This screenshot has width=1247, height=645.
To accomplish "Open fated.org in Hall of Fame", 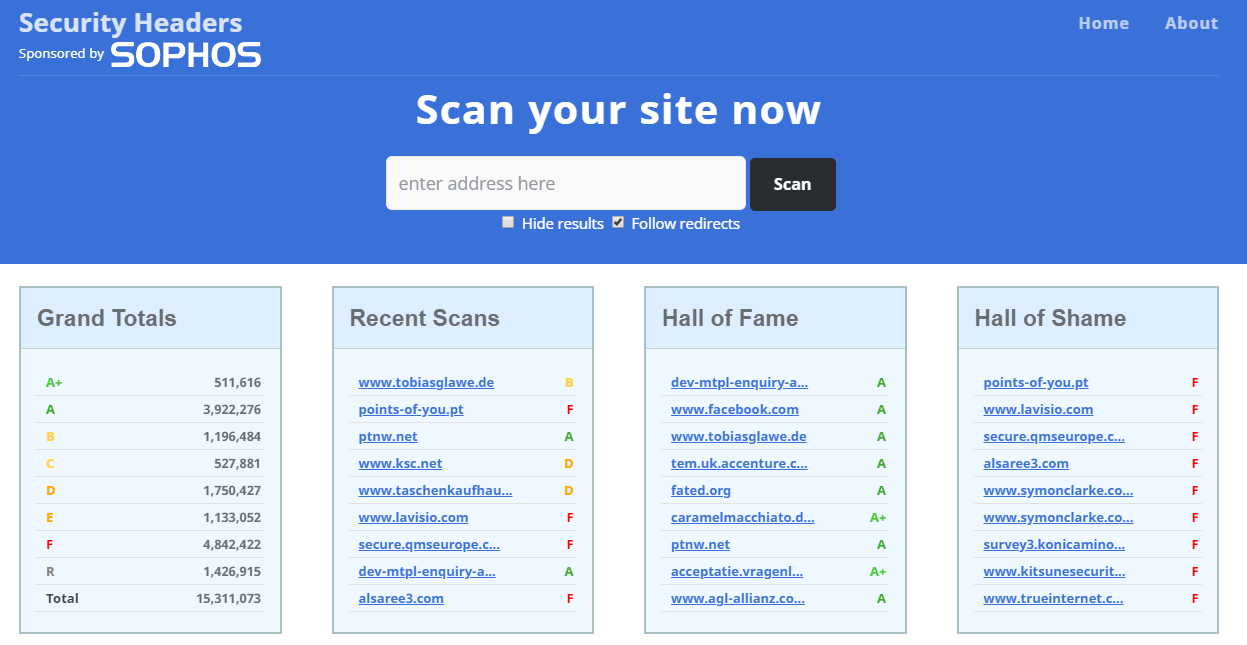I will point(701,490).
